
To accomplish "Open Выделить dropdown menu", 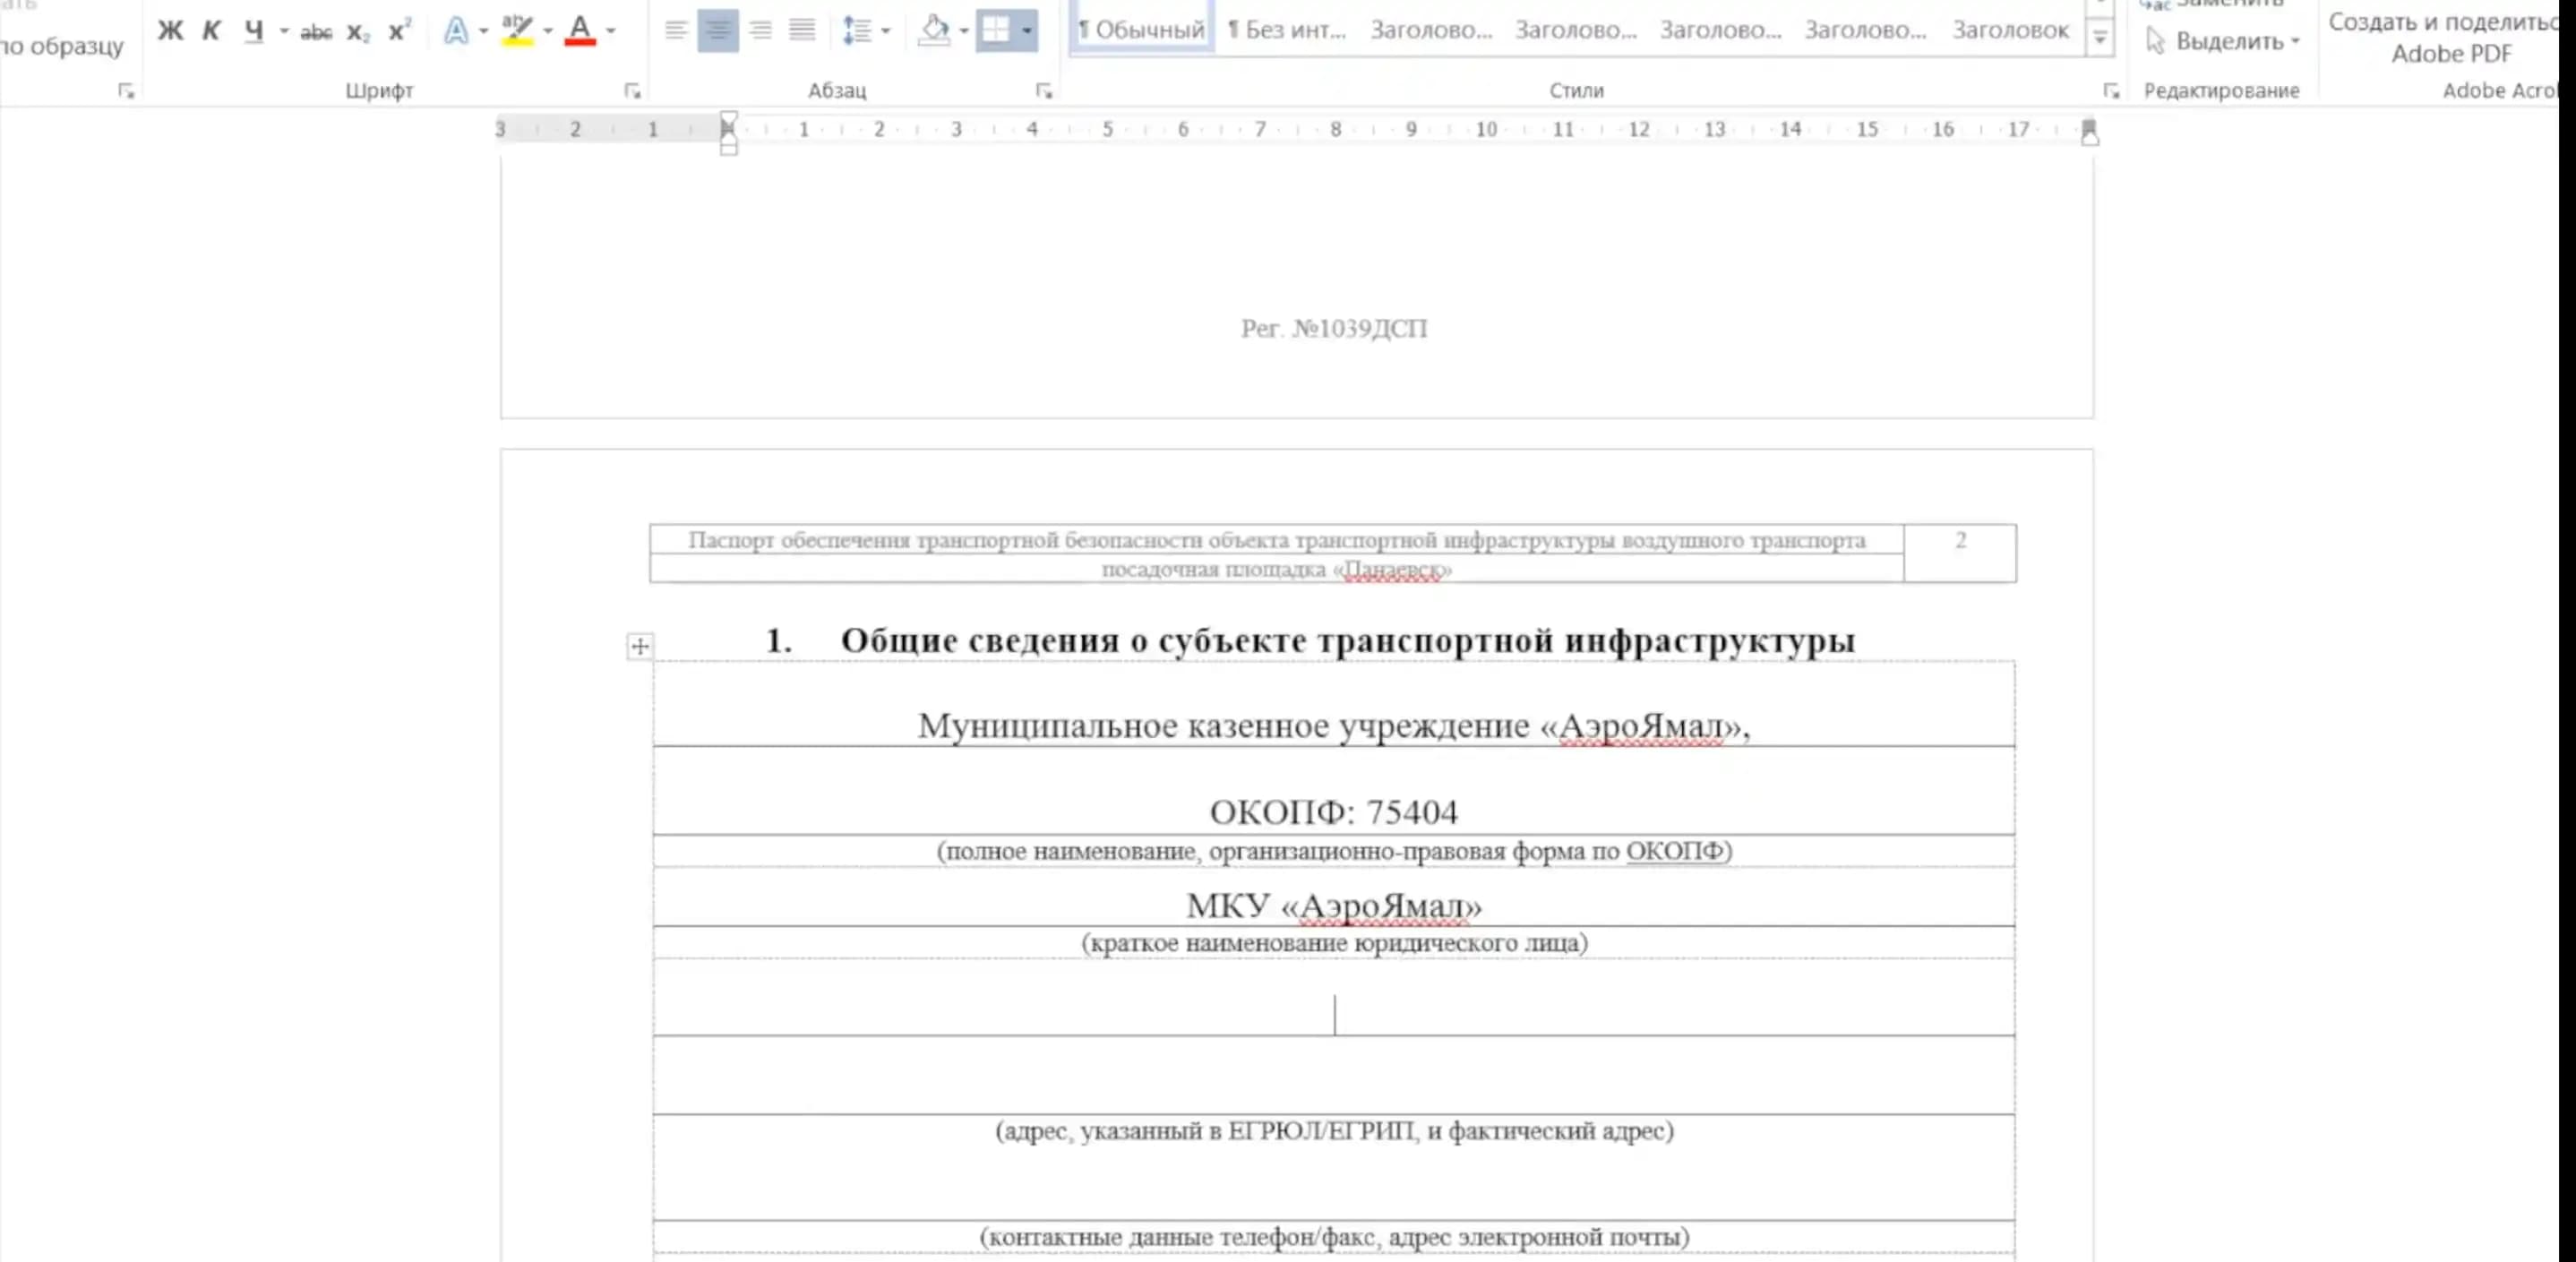I will [2223, 41].
